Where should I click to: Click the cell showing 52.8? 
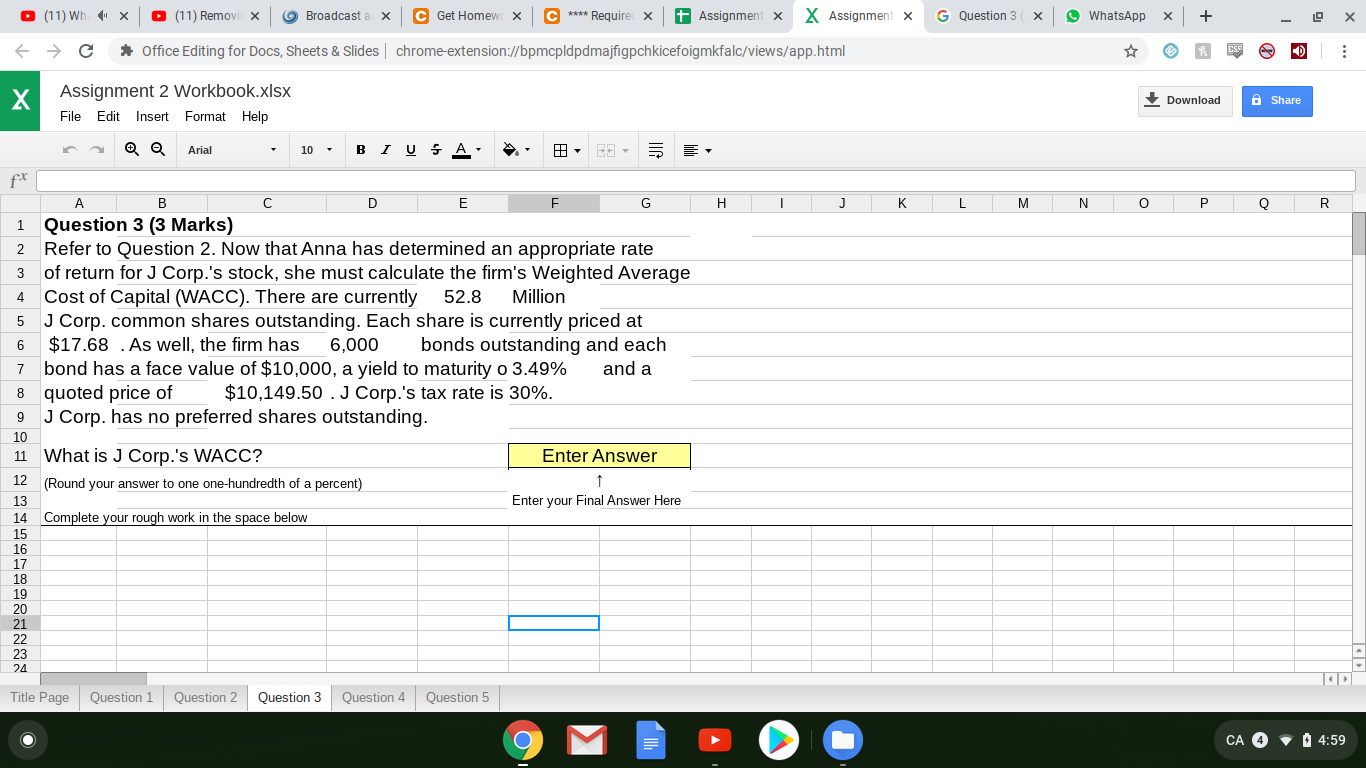[463, 297]
